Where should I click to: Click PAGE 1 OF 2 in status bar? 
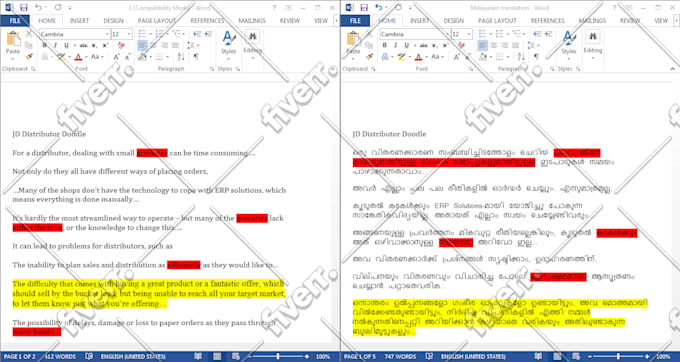[x=20, y=356]
